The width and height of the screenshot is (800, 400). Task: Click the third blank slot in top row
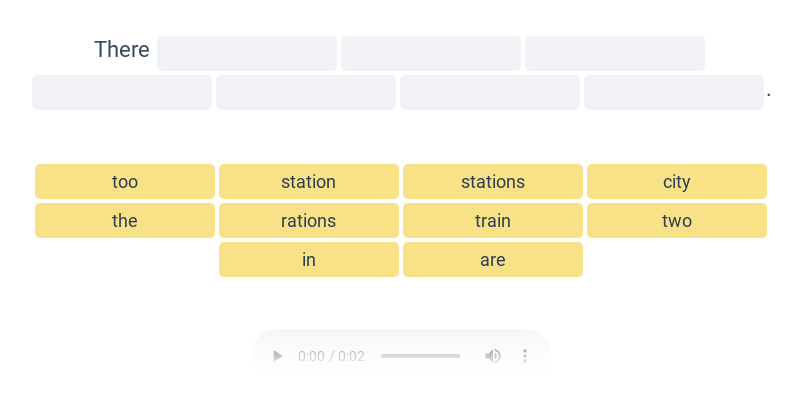tap(615, 54)
